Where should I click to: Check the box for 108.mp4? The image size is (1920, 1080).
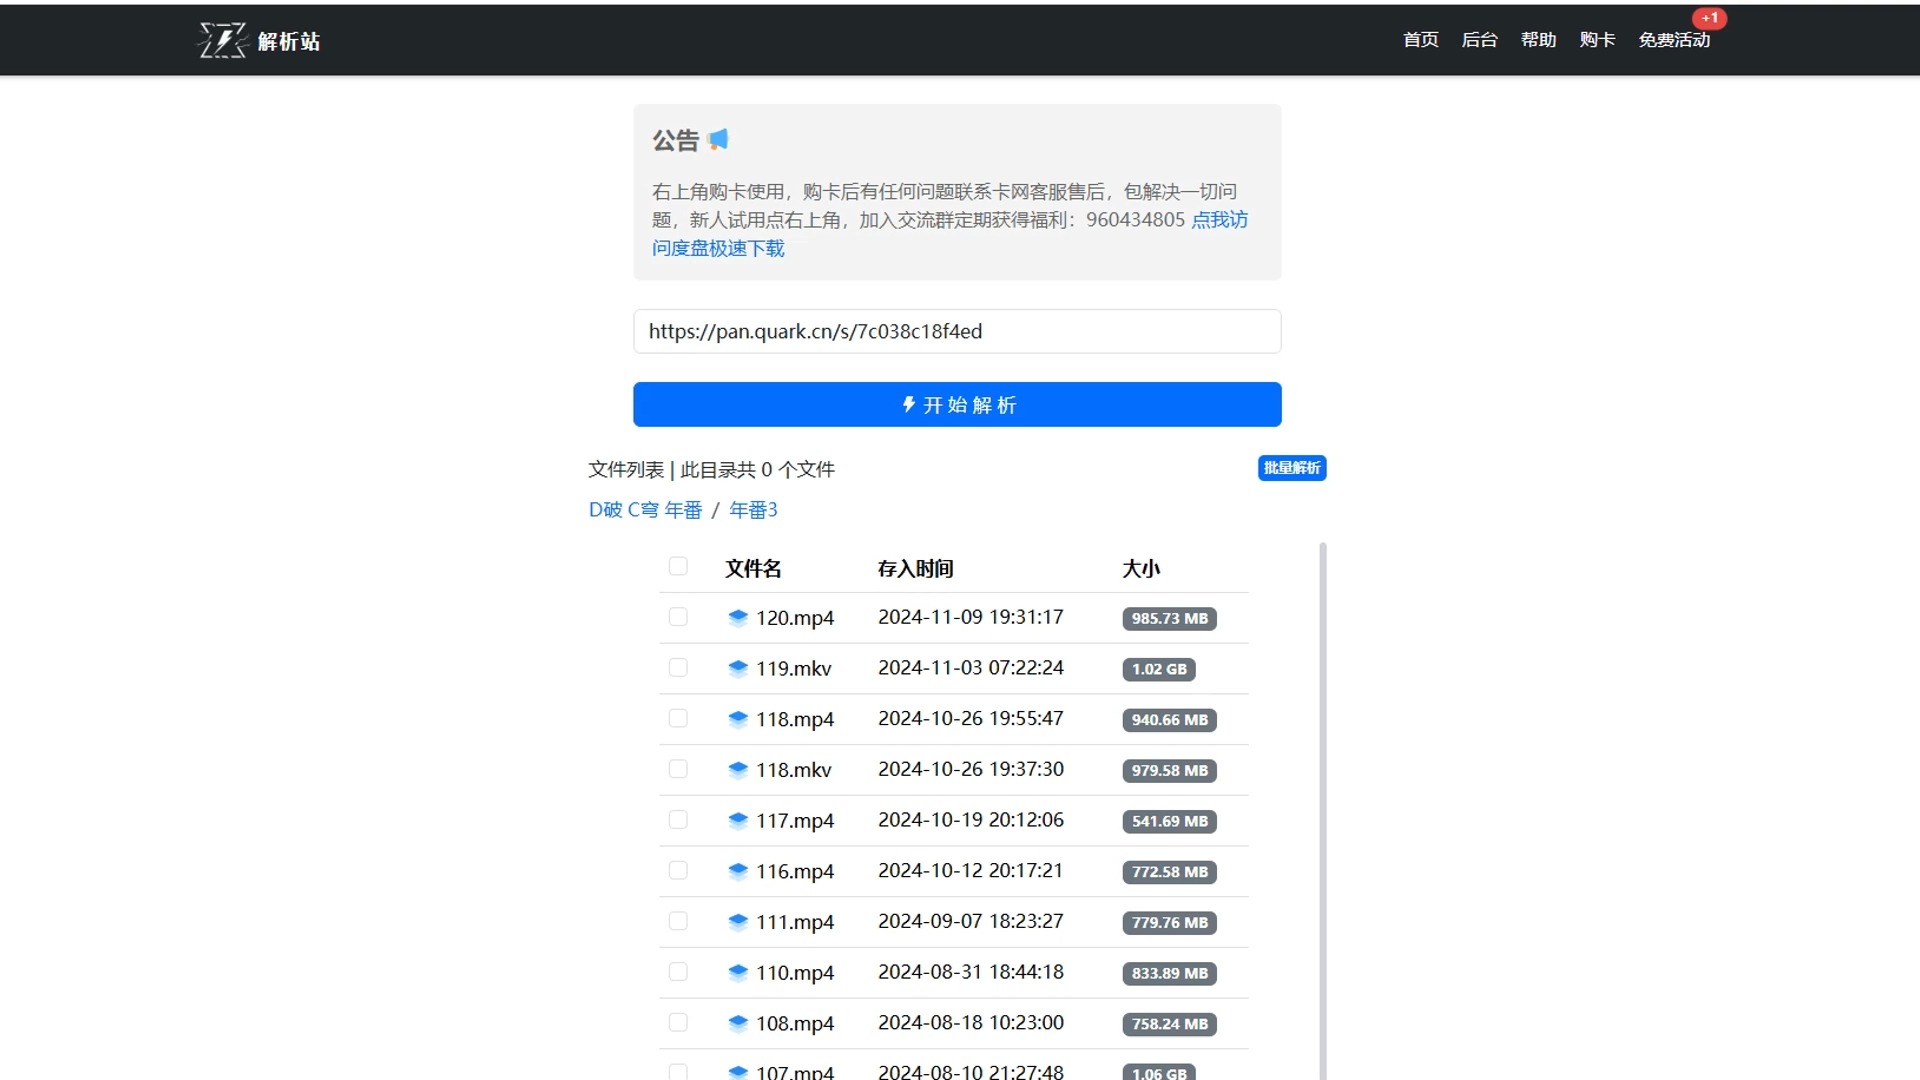click(x=678, y=1022)
